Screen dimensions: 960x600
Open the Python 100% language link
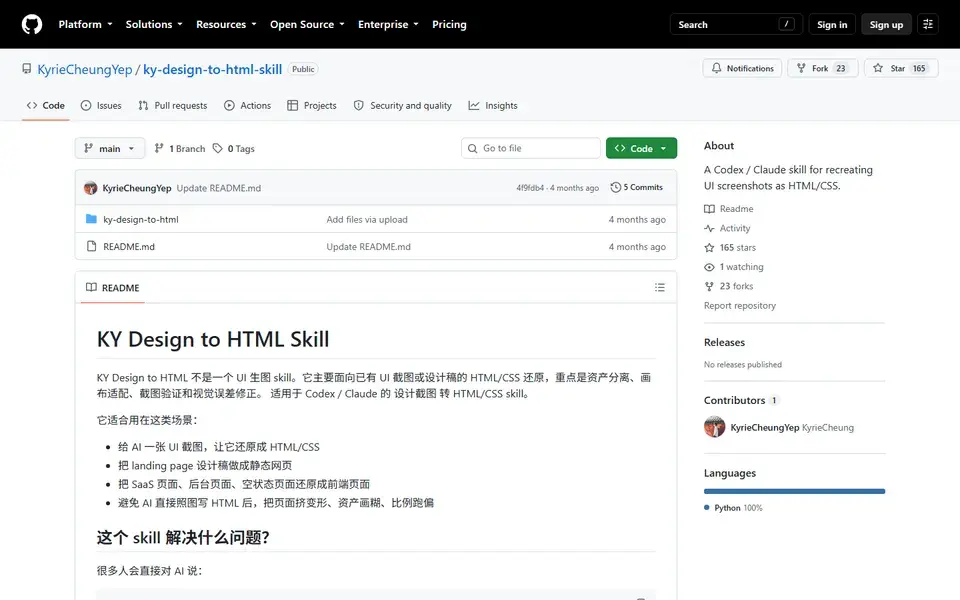733,508
